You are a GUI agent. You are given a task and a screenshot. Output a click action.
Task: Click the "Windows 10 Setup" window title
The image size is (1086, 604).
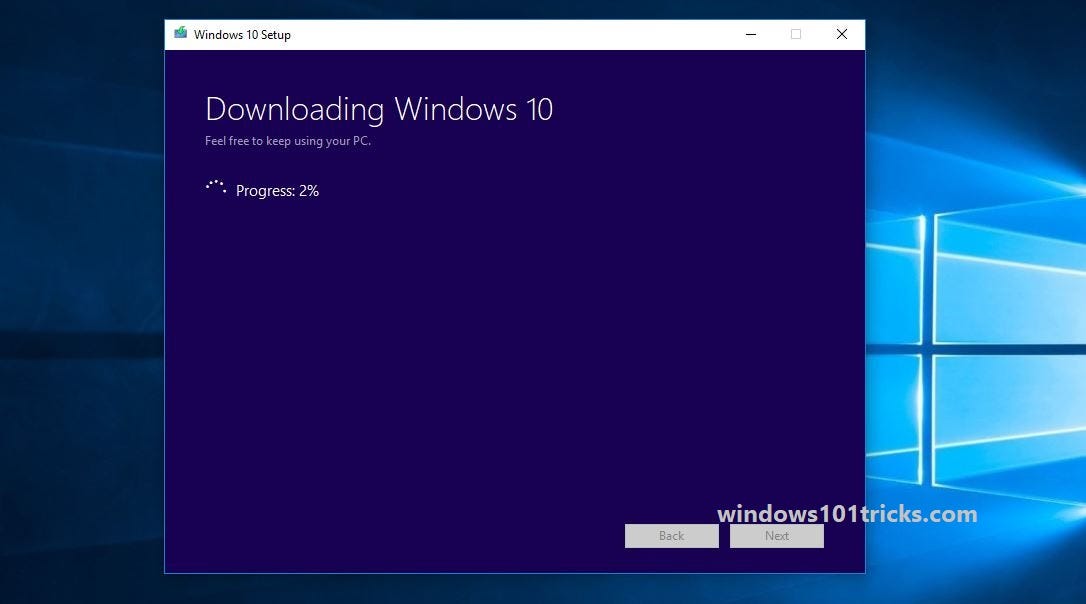point(242,35)
